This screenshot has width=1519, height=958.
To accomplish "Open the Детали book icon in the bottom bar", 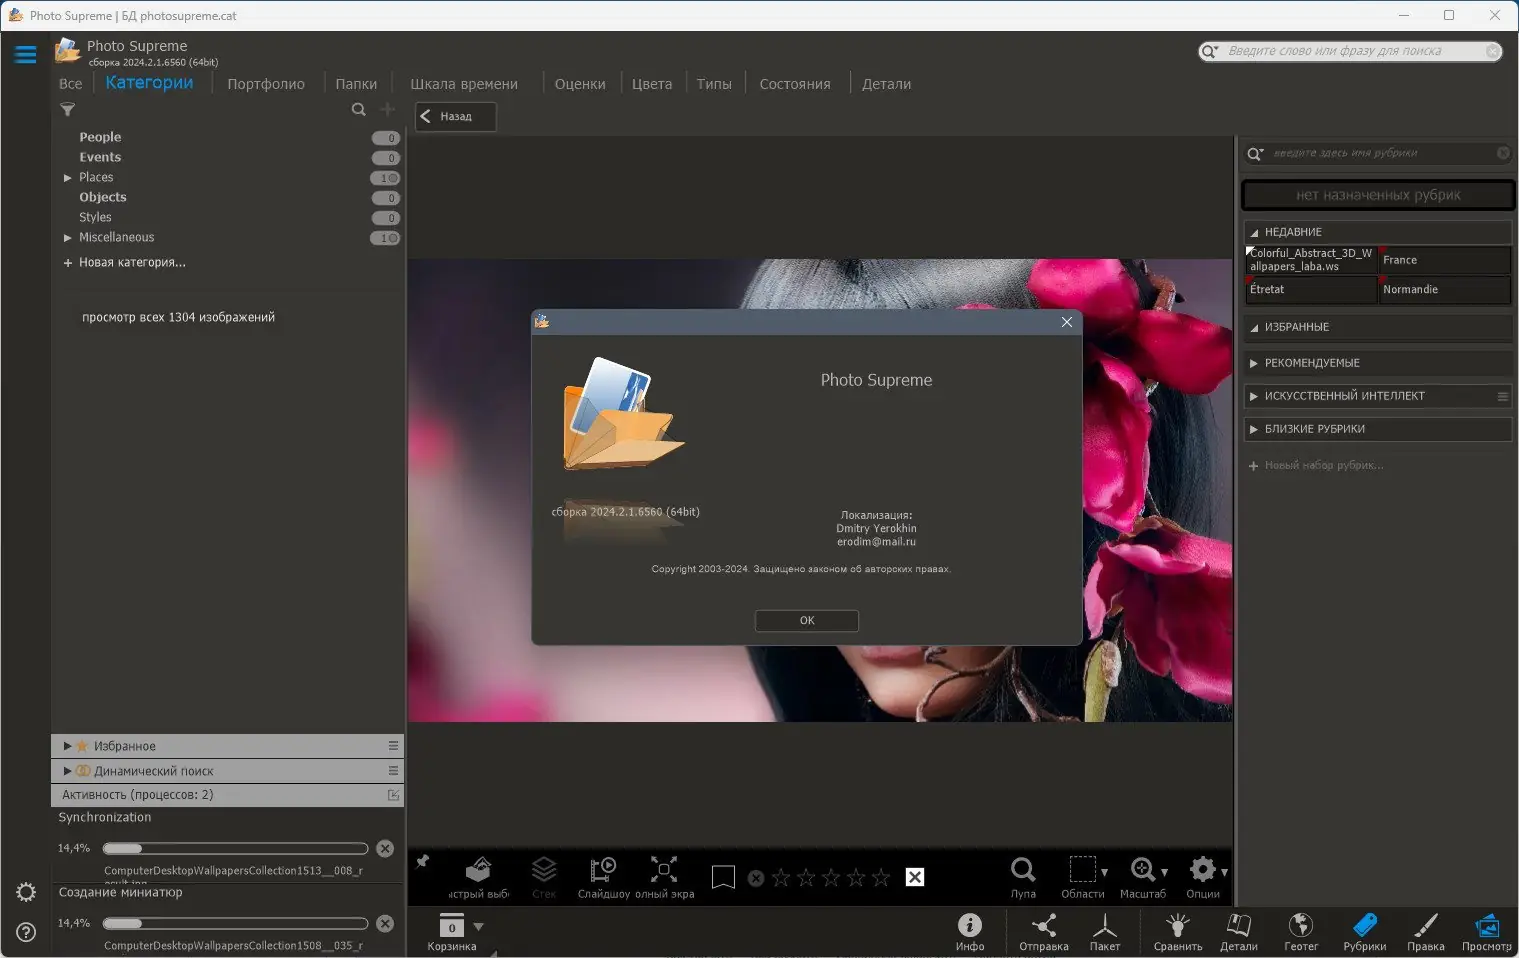I will (1239, 932).
